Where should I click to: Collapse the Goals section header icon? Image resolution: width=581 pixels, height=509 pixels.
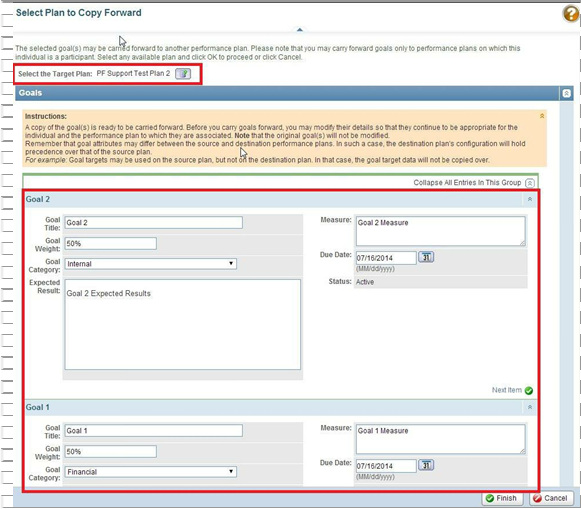pyautogui.click(x=566, y=93)
